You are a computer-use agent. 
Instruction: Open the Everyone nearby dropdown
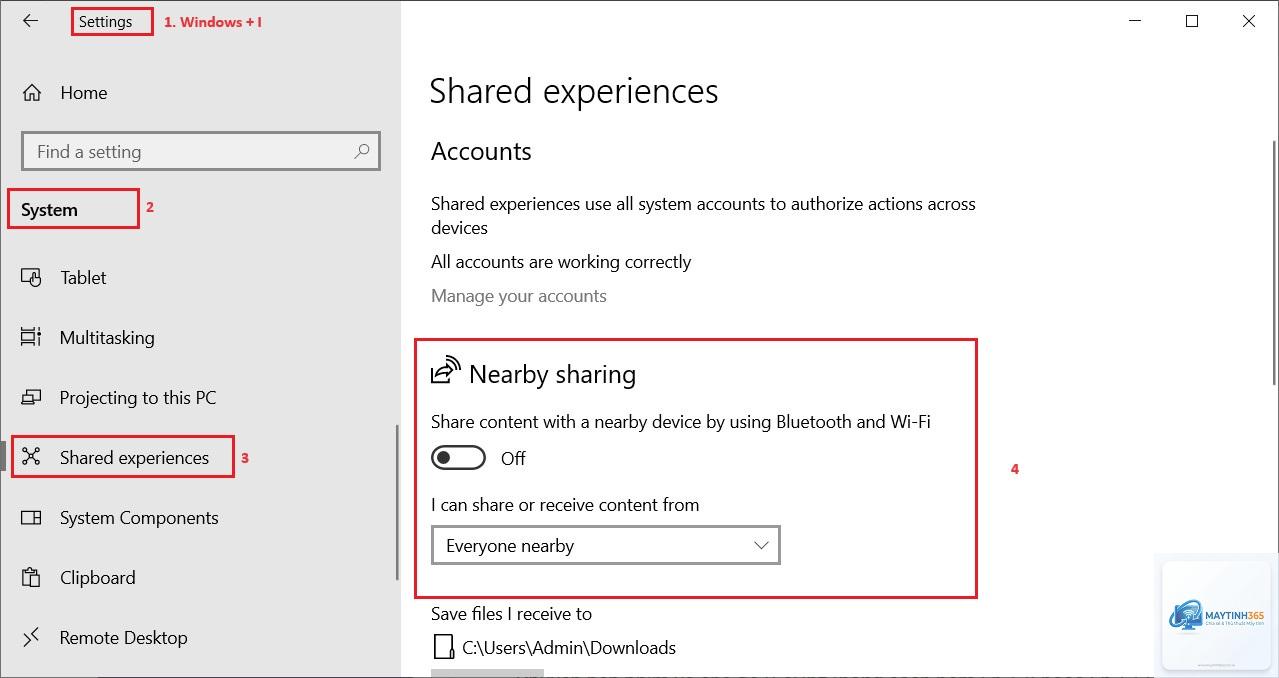pos(606,546)
